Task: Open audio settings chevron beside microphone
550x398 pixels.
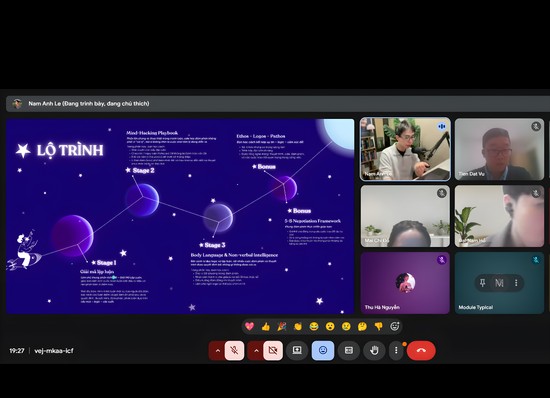Action: [x=217, y=350]
